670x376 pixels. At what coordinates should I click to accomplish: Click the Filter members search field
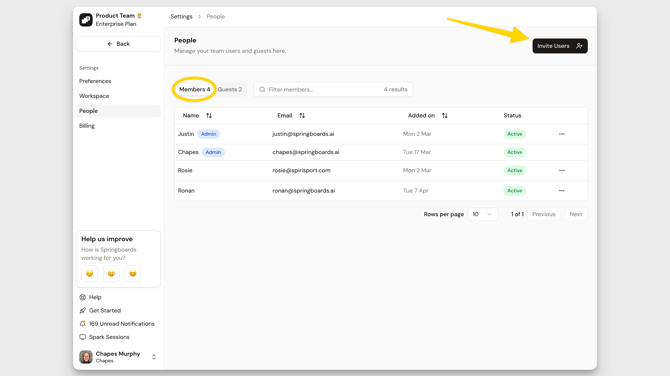[x=333, y=89]
